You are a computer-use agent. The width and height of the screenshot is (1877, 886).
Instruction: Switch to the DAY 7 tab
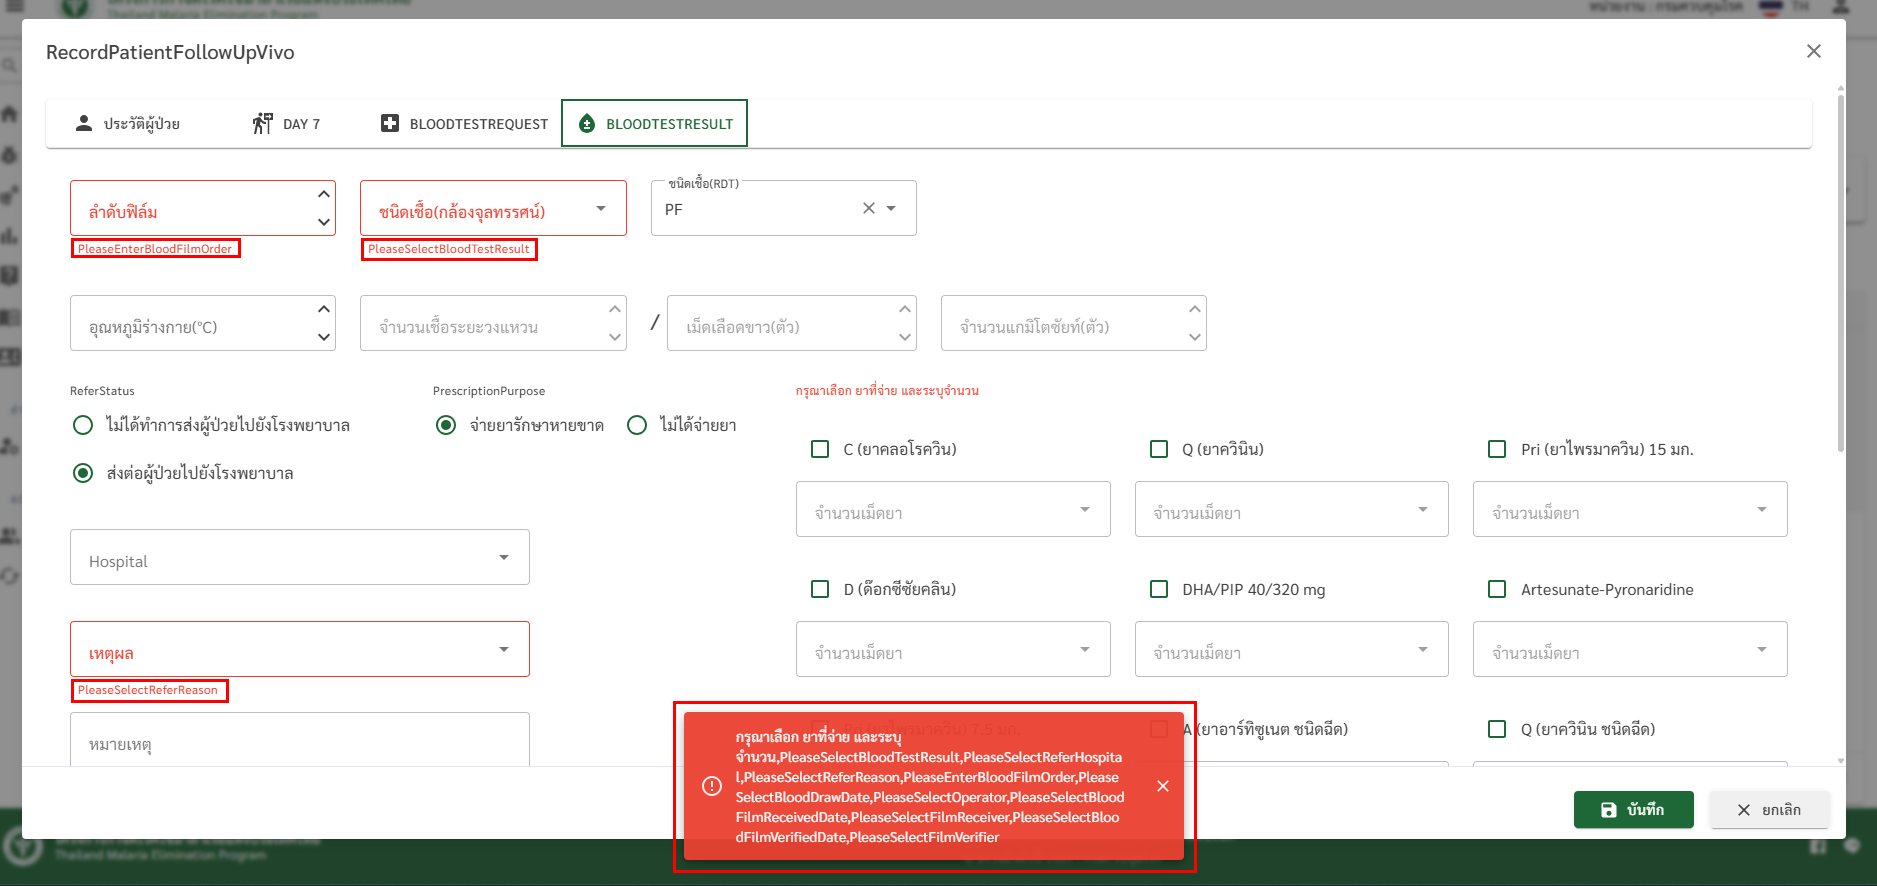[x=287, y=123]
